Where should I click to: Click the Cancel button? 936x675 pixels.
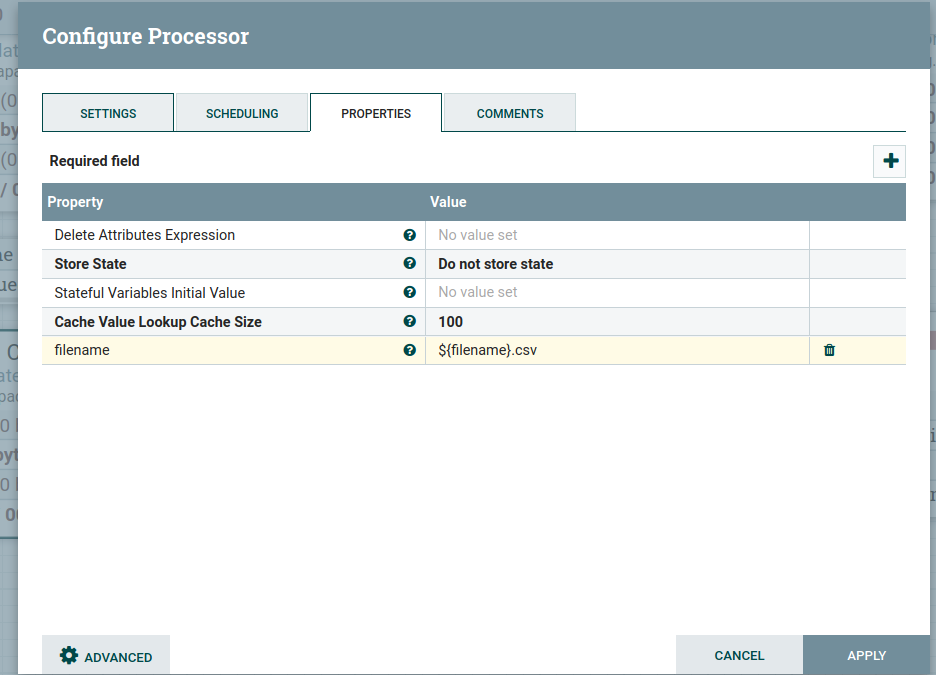[x=739, y=656]
